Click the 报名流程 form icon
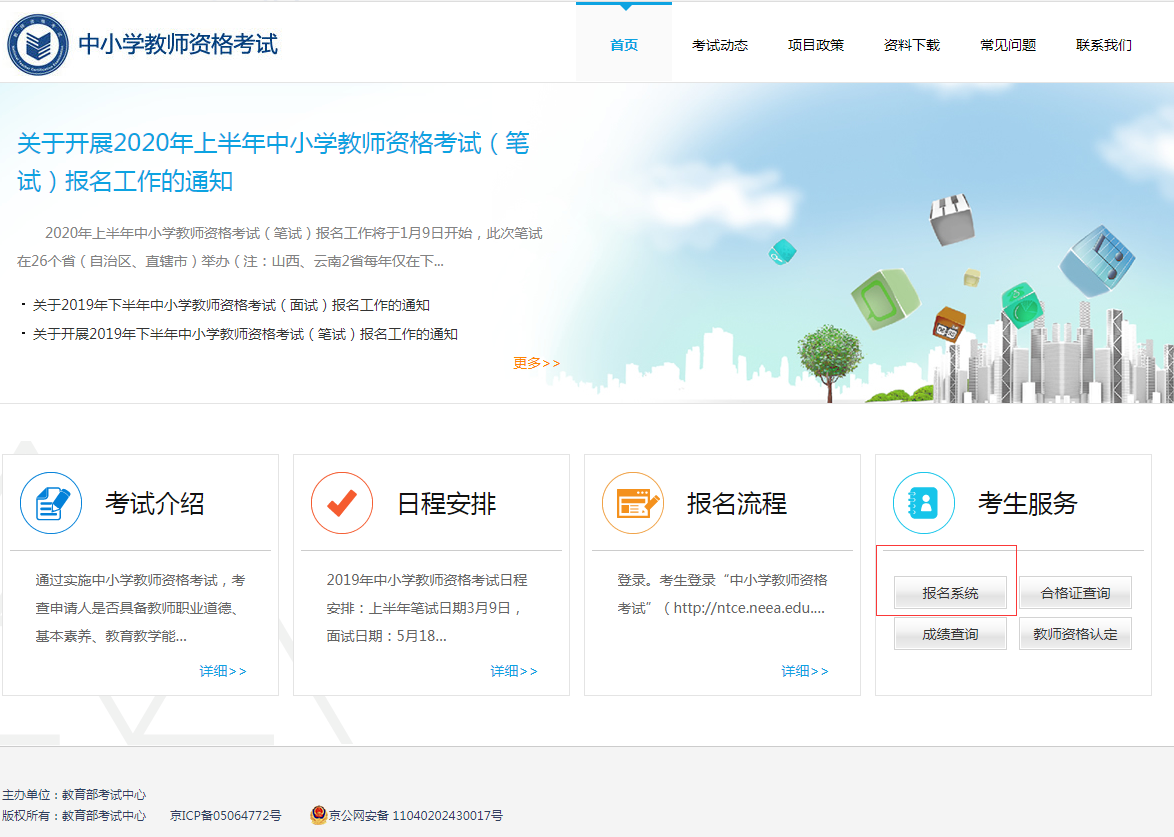The image size is (1174, 837). (x=632, y=503)
